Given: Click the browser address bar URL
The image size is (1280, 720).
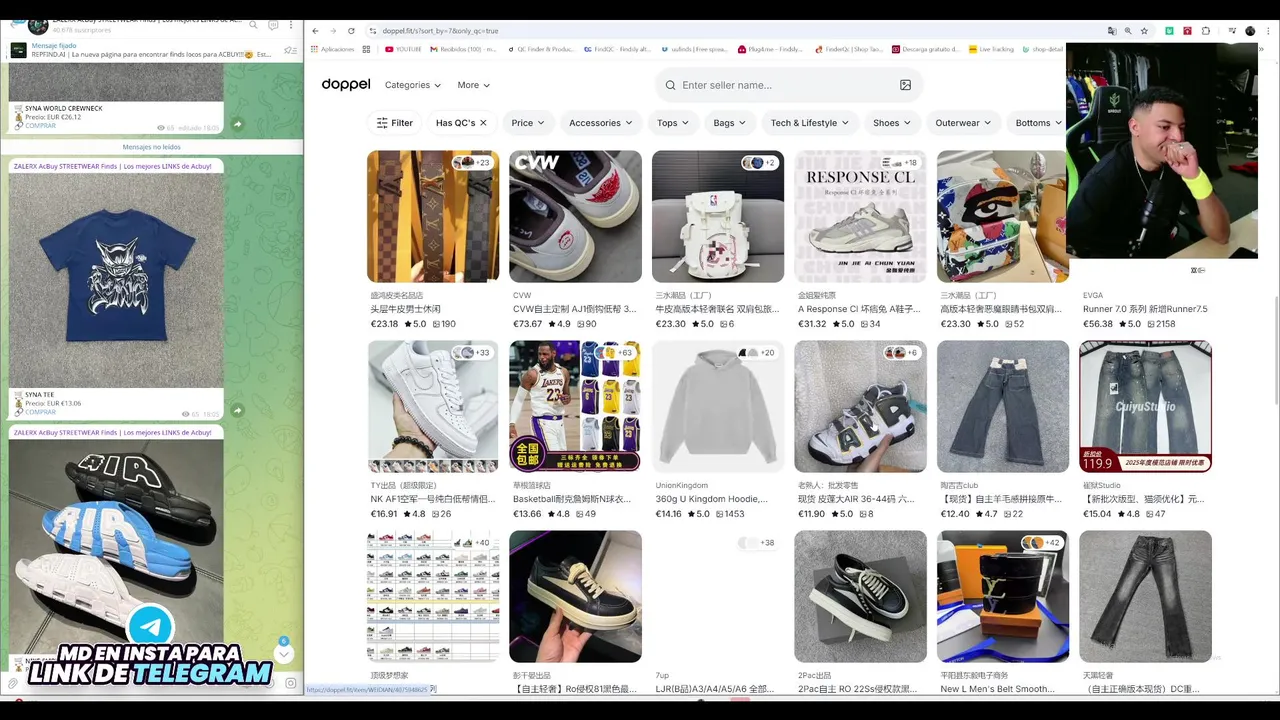Looking at the screenshot, I should (x=440, y=31).
